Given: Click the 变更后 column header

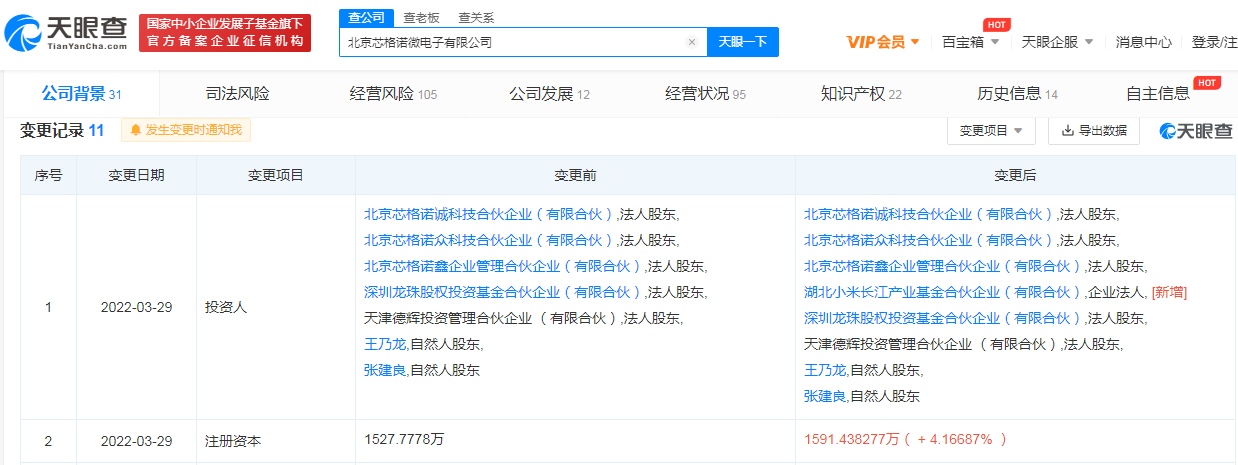Looking at the screenshot, I should click(x=1015, y=175).
